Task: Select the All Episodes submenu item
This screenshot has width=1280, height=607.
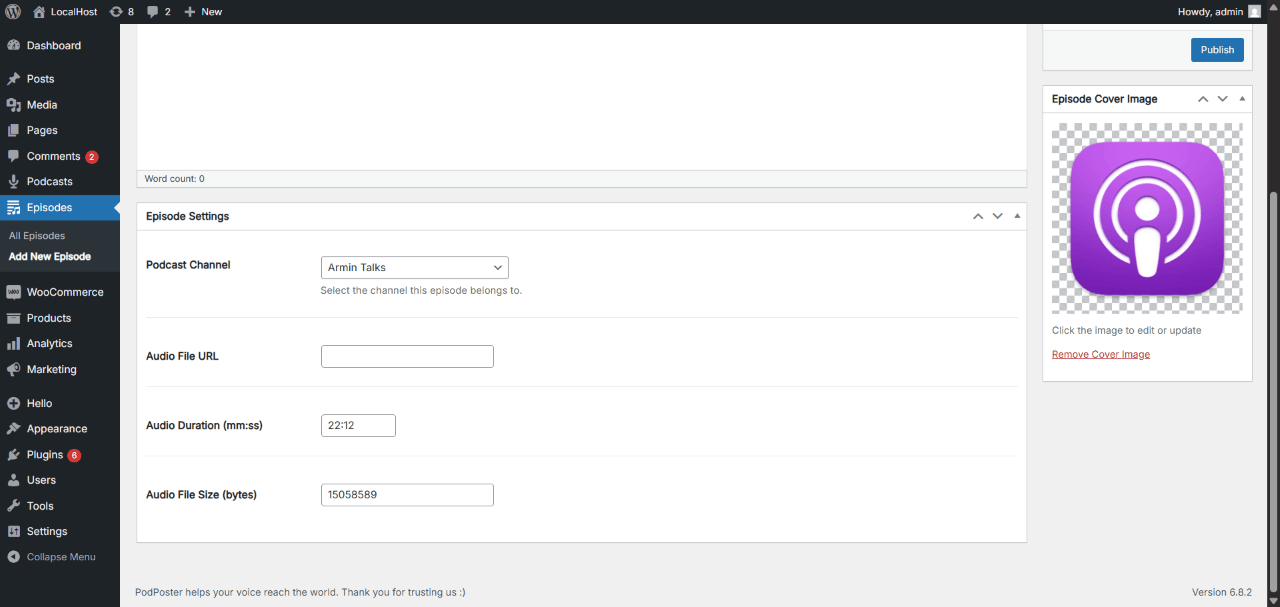Action: (36, 235)
